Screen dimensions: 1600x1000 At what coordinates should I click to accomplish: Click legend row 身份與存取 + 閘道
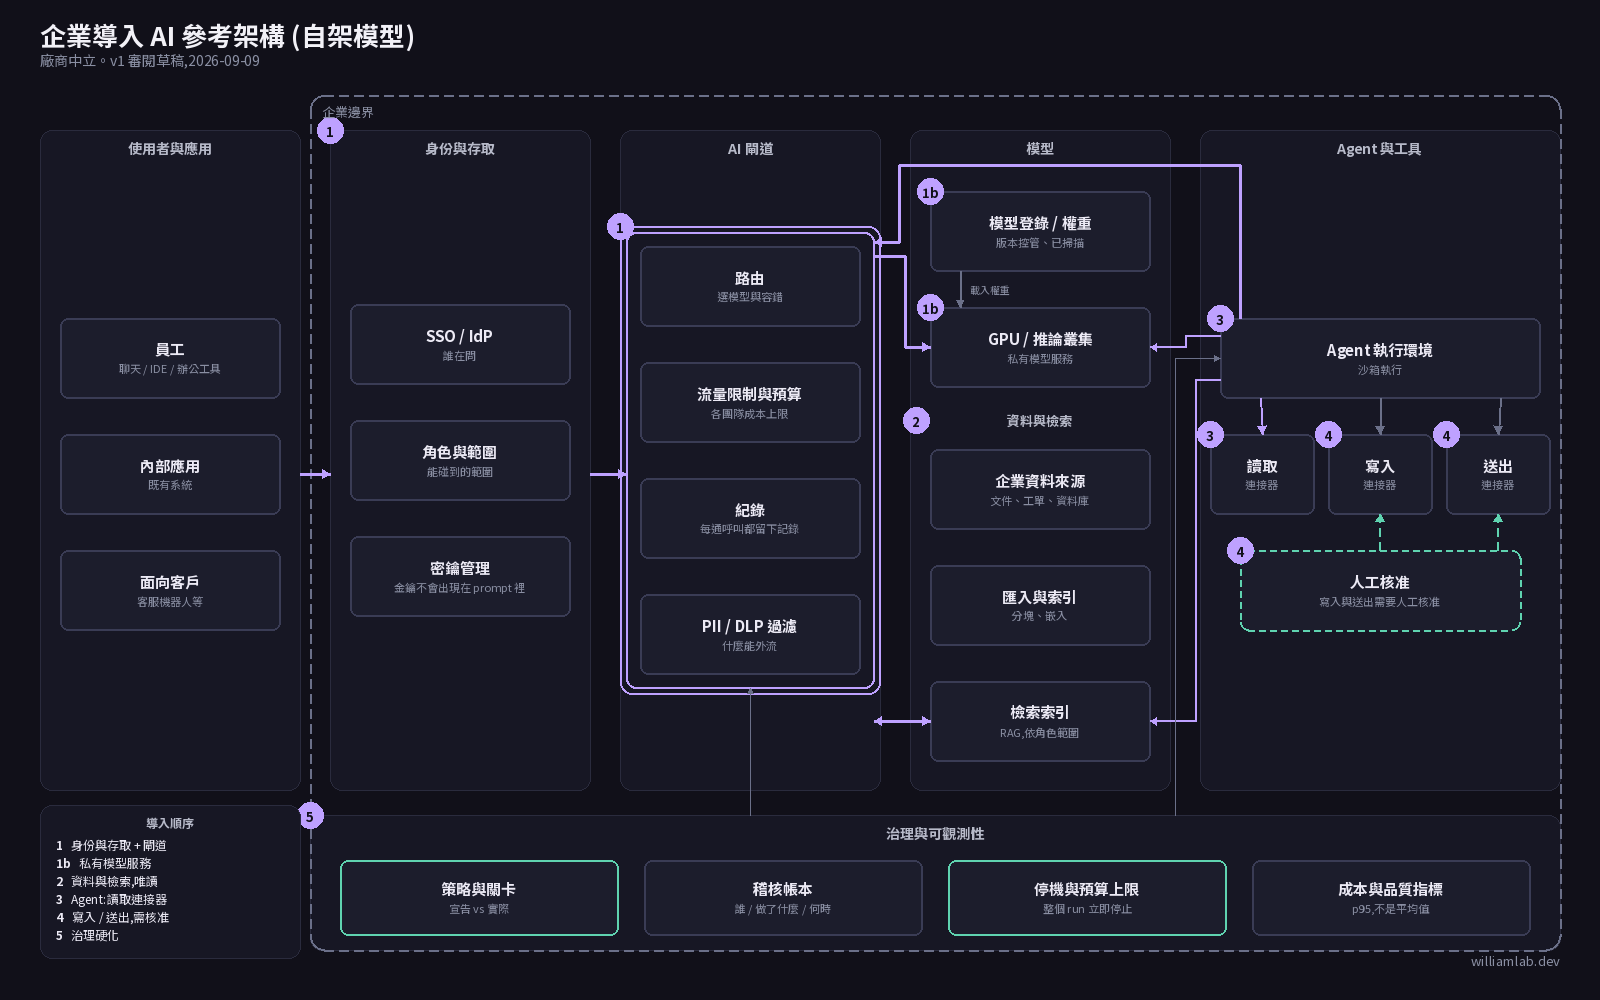tap(111, 845)
